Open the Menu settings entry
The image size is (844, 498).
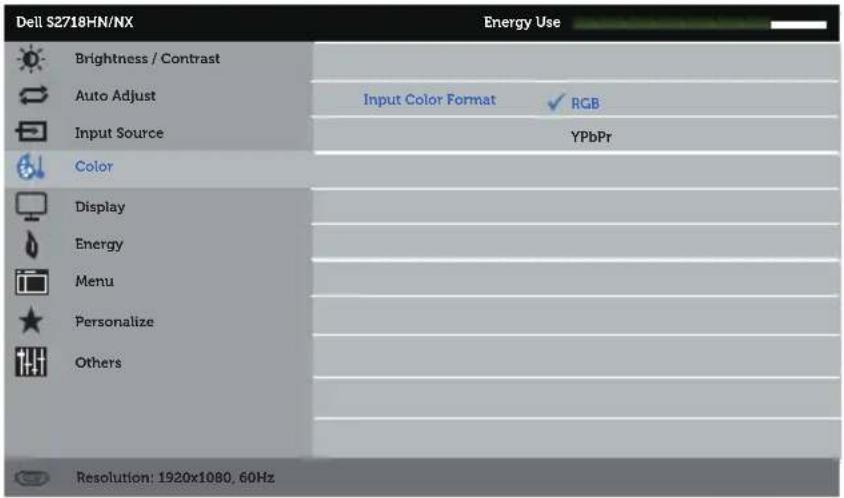[94, 281]
